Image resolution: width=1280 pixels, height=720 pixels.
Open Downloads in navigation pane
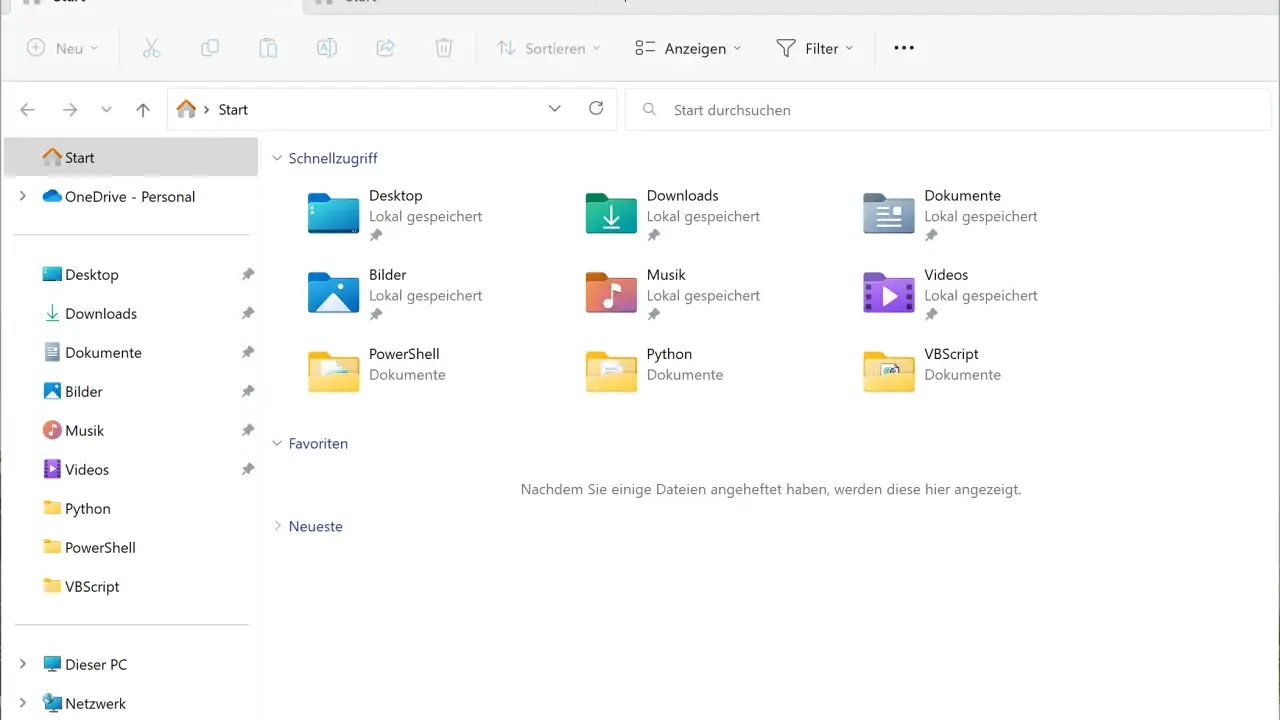pyautogui.click(x=90, y=314)
